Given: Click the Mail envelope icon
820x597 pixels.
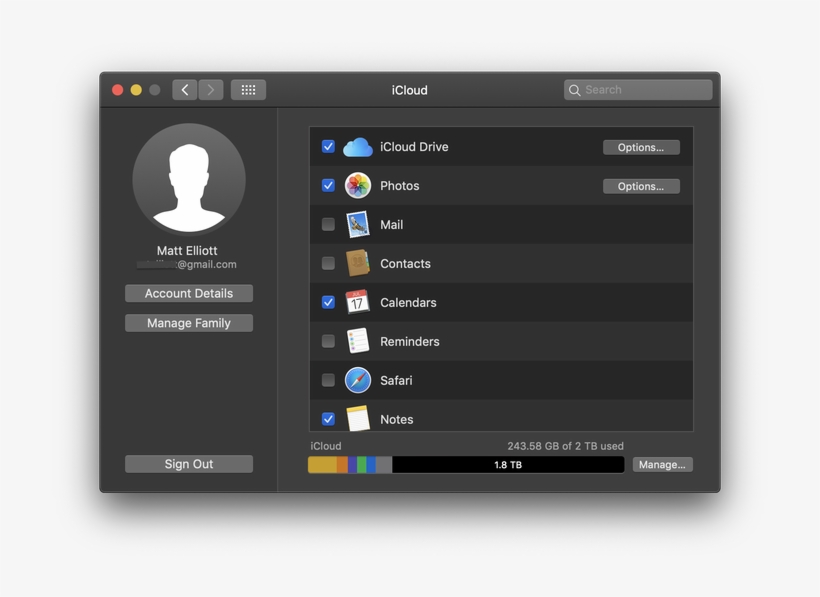Looking at the screenshot, I should point(358,224).
